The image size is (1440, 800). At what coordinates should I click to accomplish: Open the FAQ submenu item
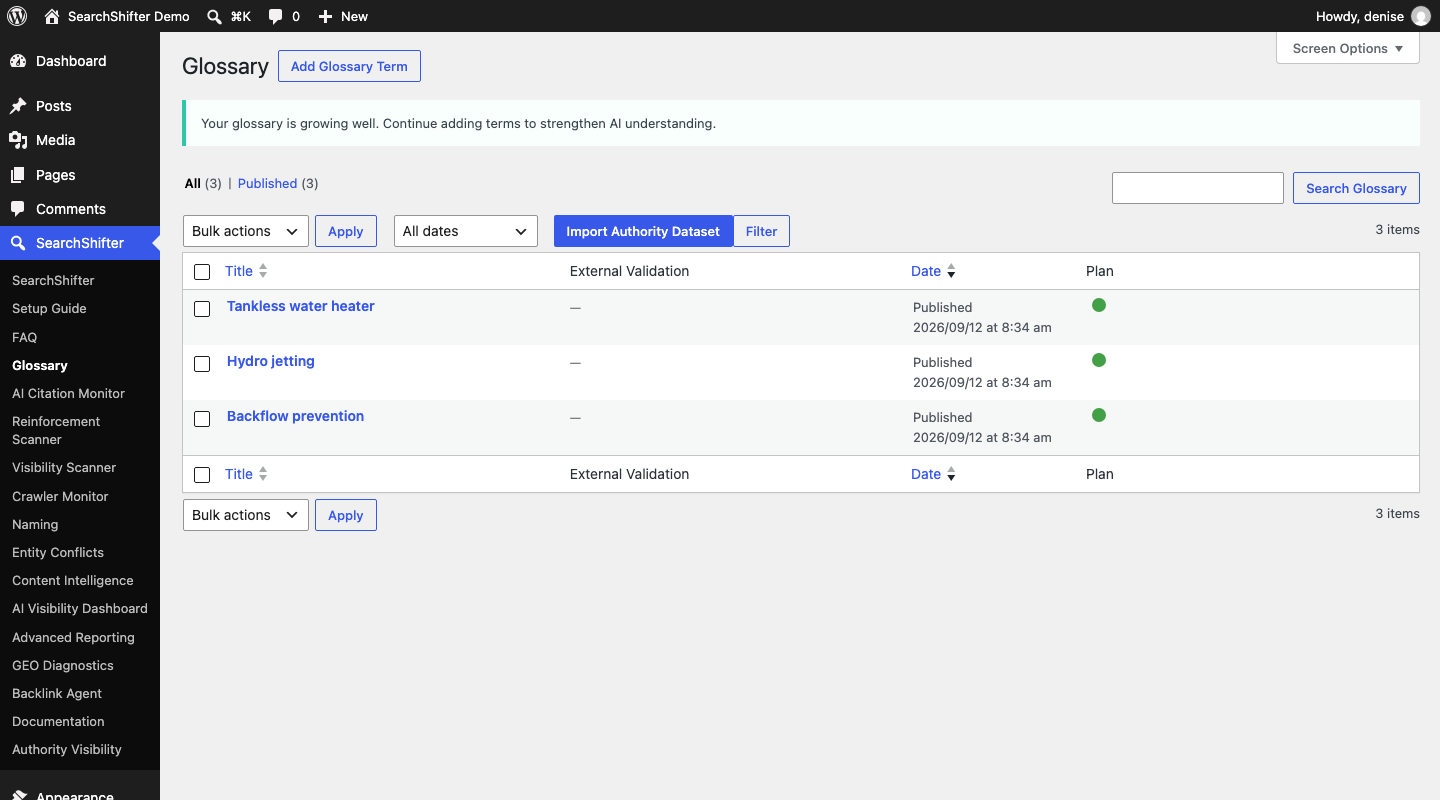point(24,337)
